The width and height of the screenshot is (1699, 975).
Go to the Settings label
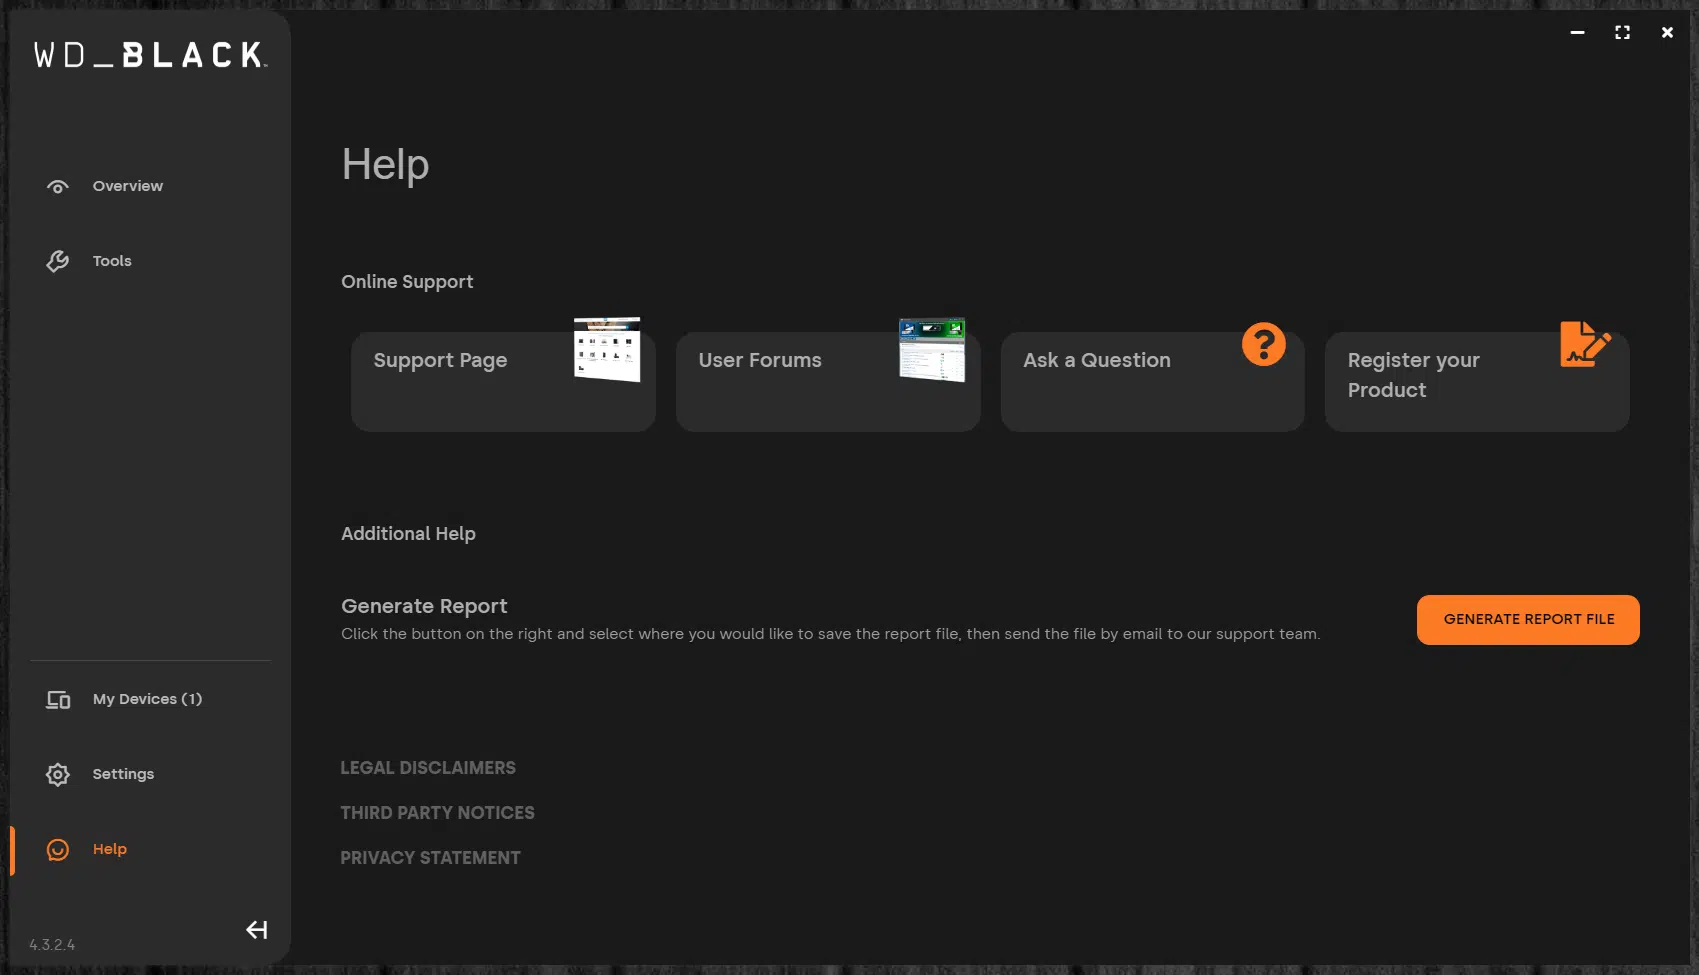click(x=123, y=774)
